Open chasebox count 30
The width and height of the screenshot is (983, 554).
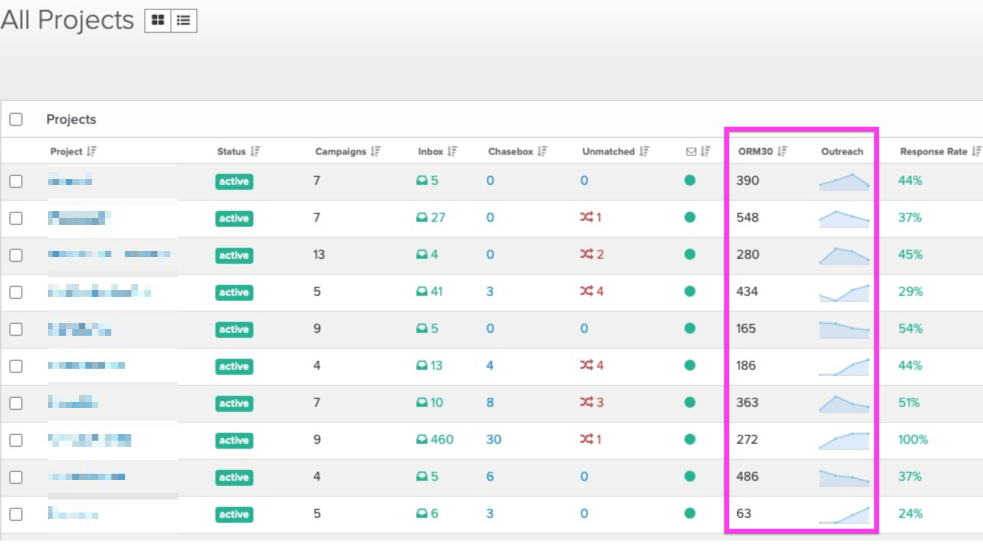[493, 440]
